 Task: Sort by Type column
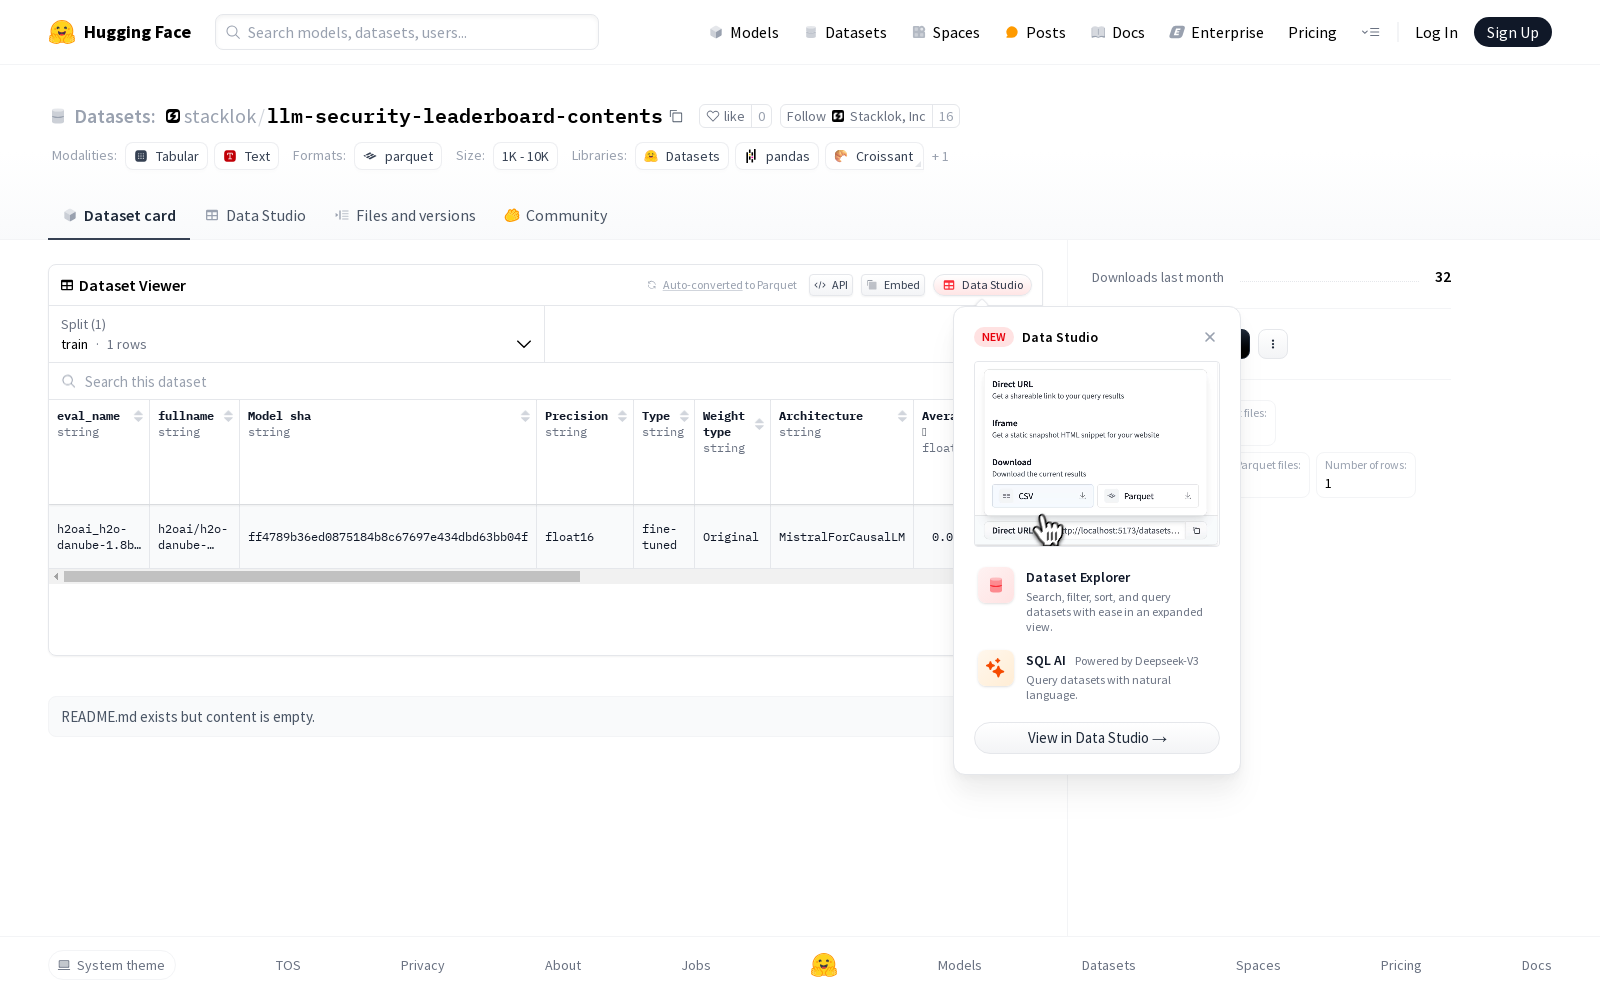(684, 416)
